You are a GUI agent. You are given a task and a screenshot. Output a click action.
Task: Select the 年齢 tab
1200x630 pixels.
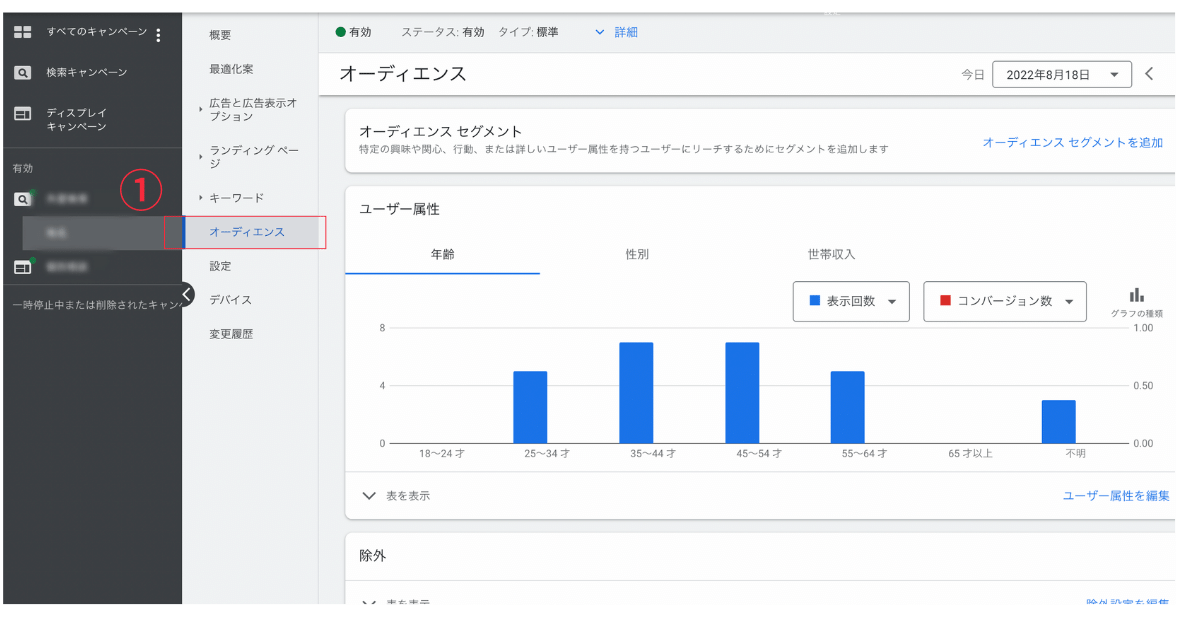tap(442, 254)
